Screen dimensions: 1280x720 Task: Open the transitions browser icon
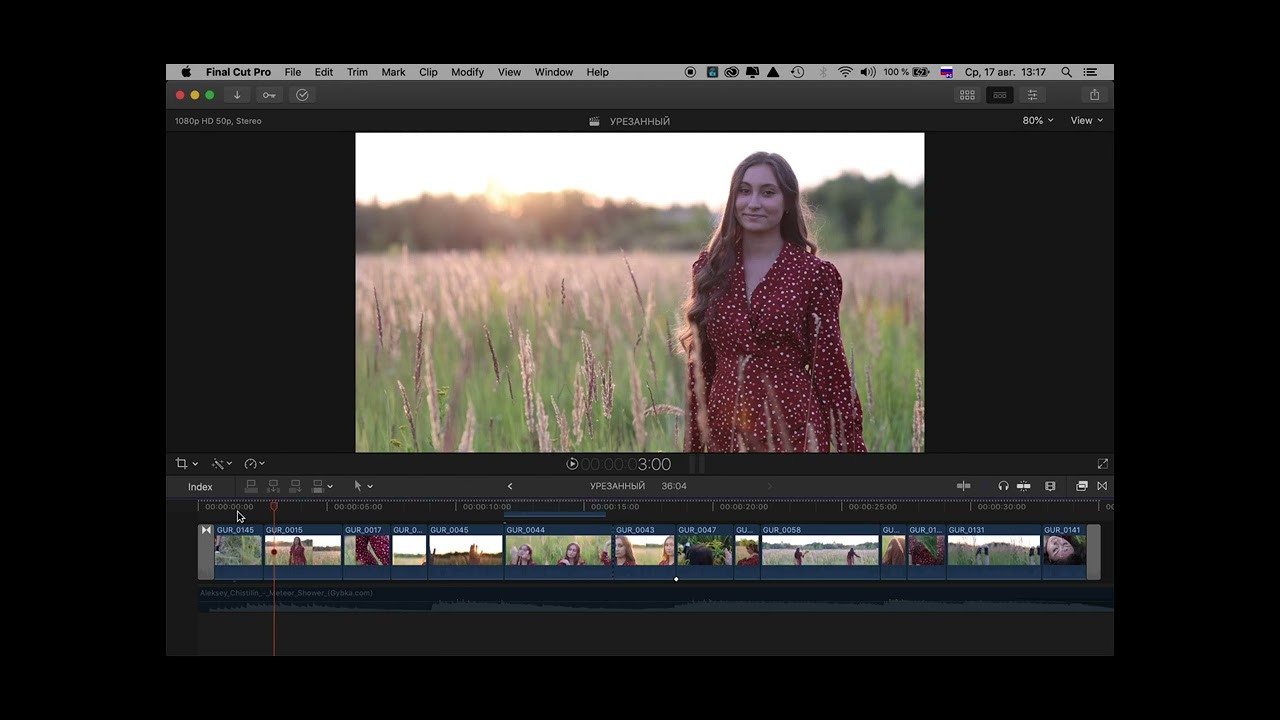(1102, 486)
